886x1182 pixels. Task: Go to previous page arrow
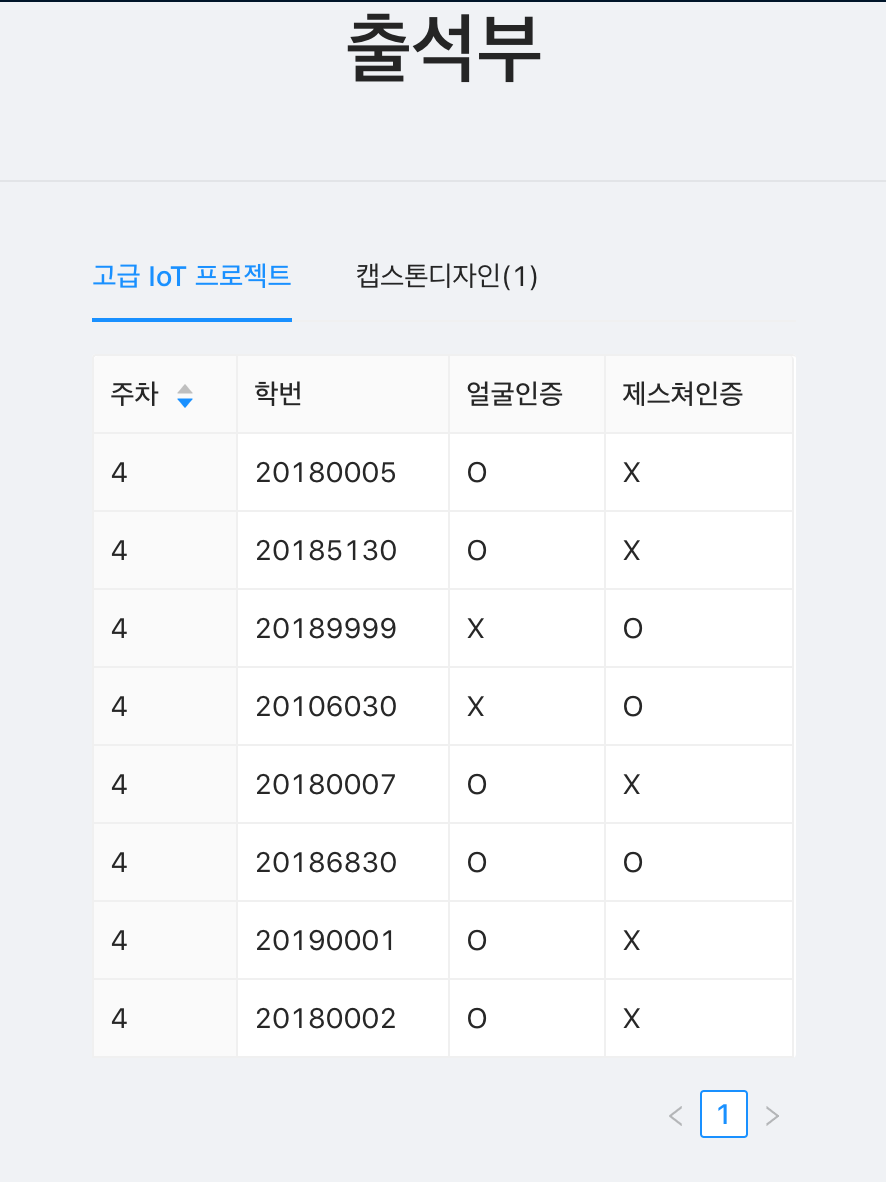[676, 1115]
